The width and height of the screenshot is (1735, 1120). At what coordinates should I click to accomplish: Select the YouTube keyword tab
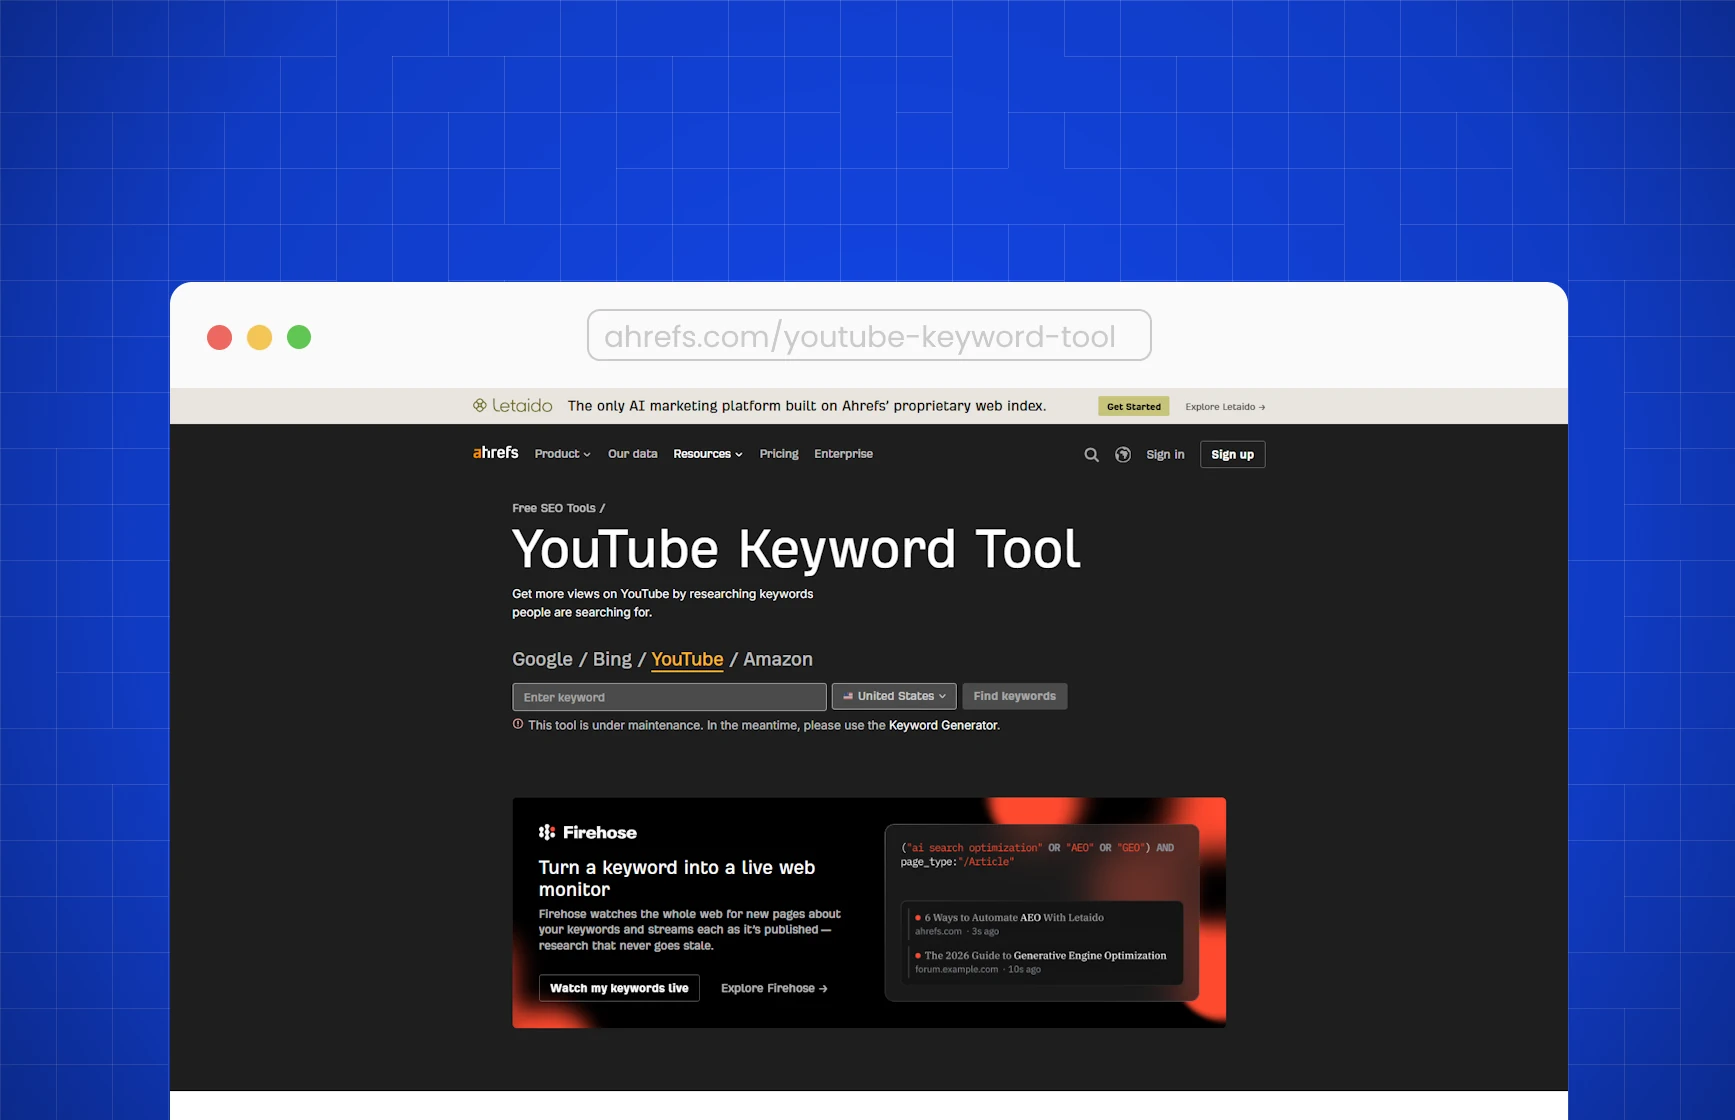point(687,659)
